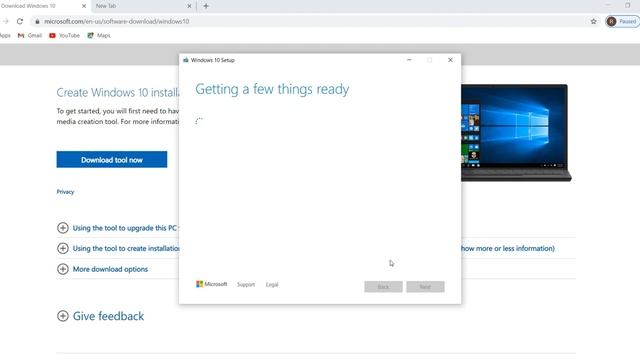Click the Windows 10 laptop image

[516, 133]
